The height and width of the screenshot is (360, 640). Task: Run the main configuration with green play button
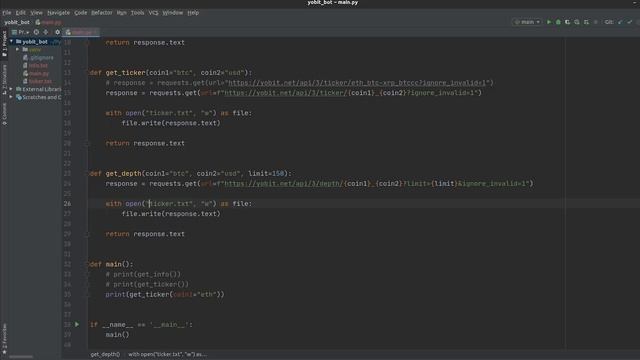point(549,22)
